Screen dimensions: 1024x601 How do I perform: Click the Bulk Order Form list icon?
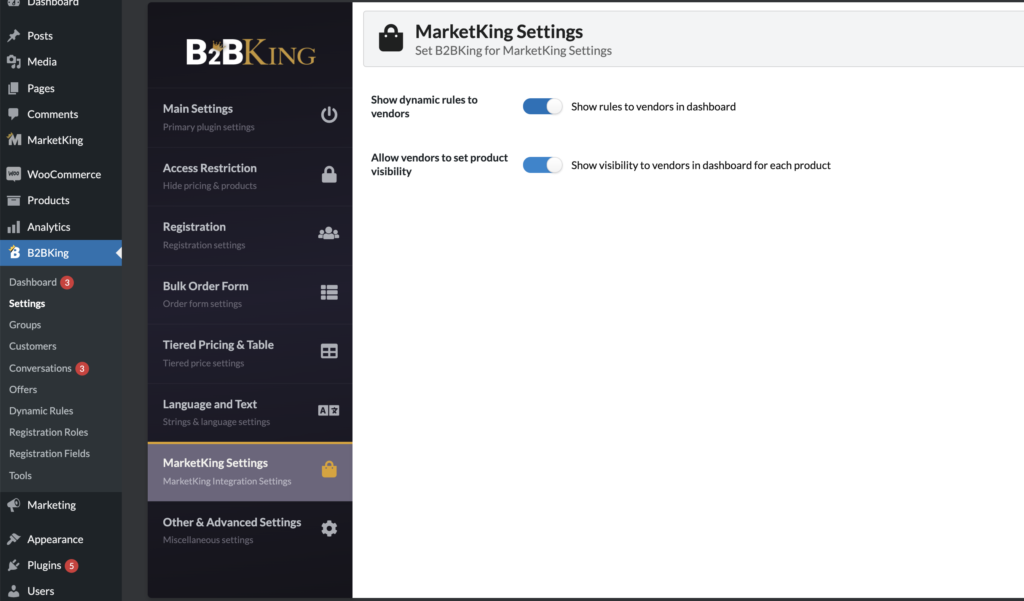click(x=329, y=292)
